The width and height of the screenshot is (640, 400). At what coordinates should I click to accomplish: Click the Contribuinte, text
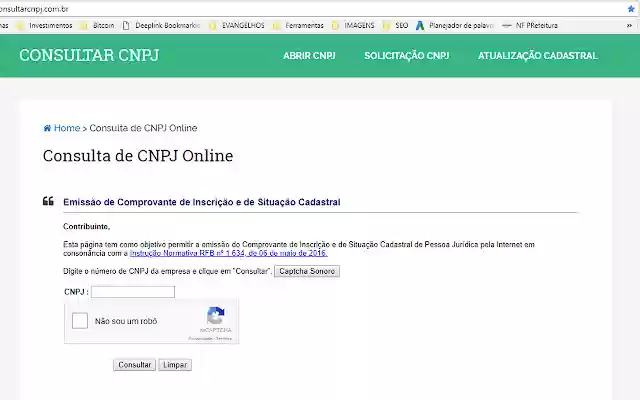pos(87,227)
